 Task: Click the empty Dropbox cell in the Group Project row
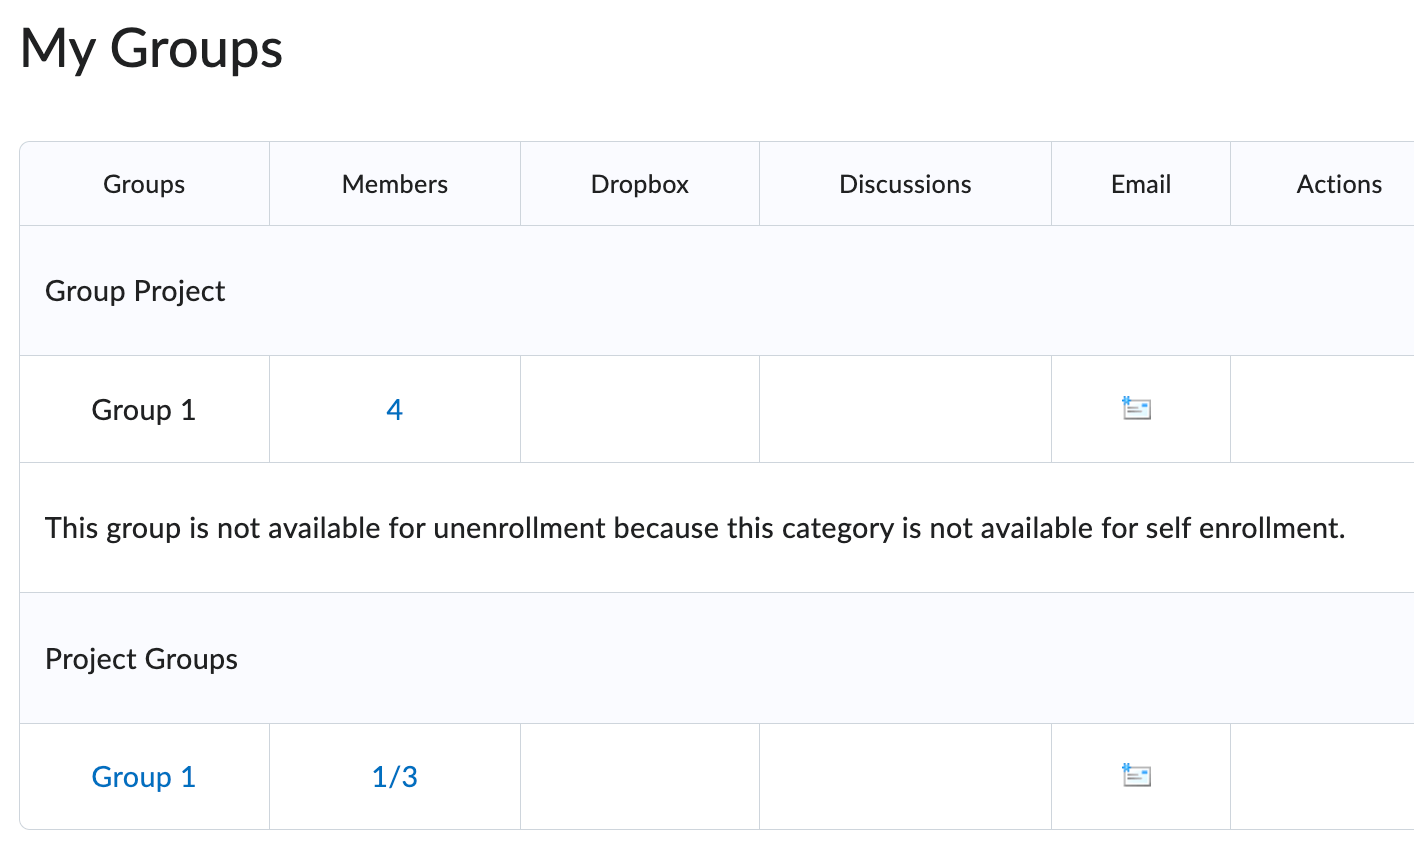(x=639, y=410)
